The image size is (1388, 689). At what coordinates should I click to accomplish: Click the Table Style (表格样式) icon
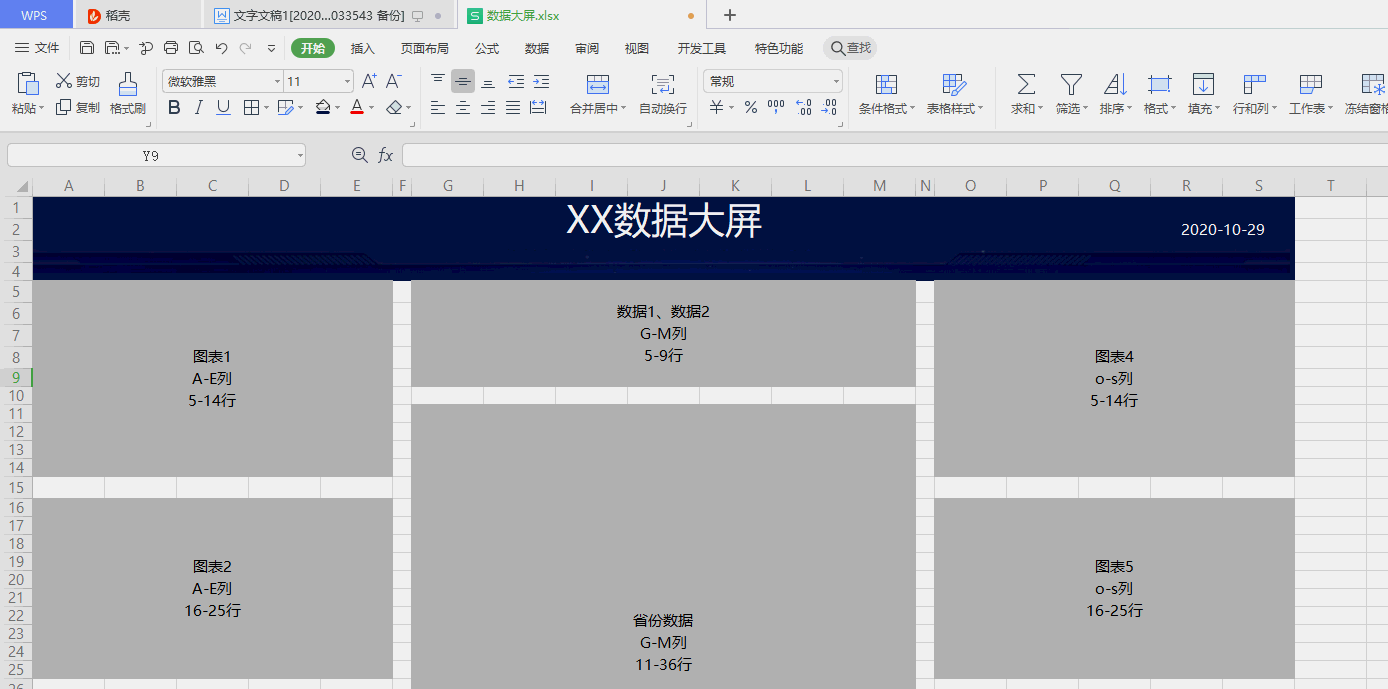click(954, 84)
